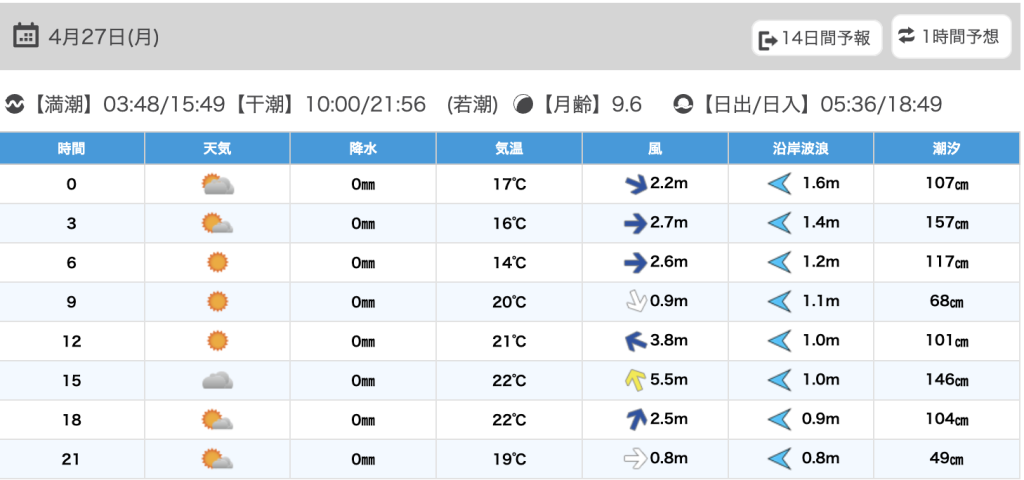Screen dimensions: 1024x480
Task: Click the sunny weather icon at hour 6
Action: coord(217,262)
